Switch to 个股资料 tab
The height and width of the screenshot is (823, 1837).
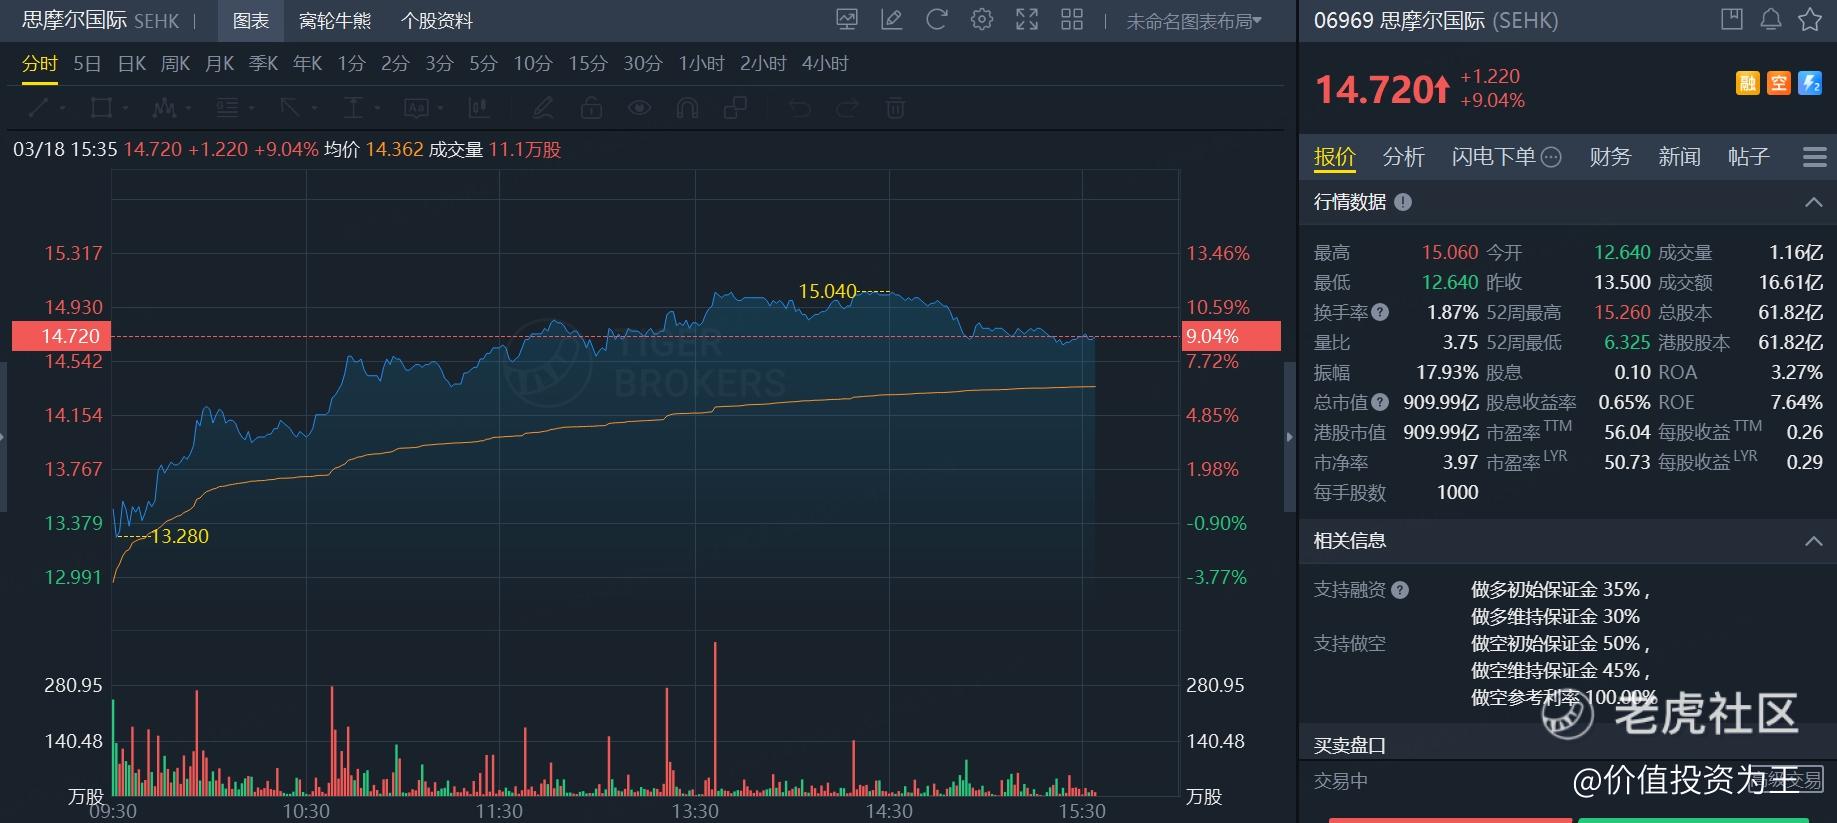(437, 20)
